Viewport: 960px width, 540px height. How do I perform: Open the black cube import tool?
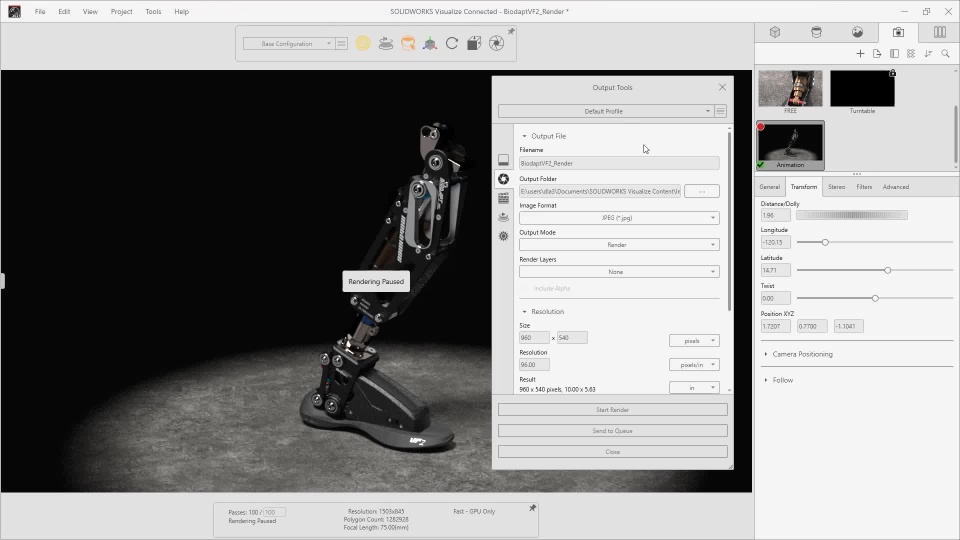[474, 43]
